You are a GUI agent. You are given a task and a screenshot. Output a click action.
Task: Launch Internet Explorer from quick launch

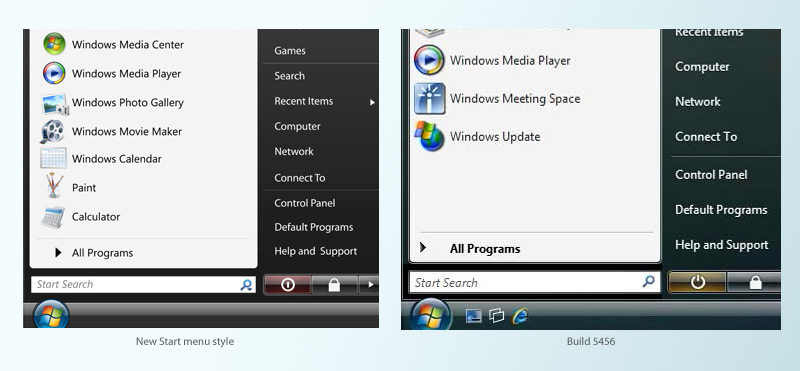(x=519, y=316)
